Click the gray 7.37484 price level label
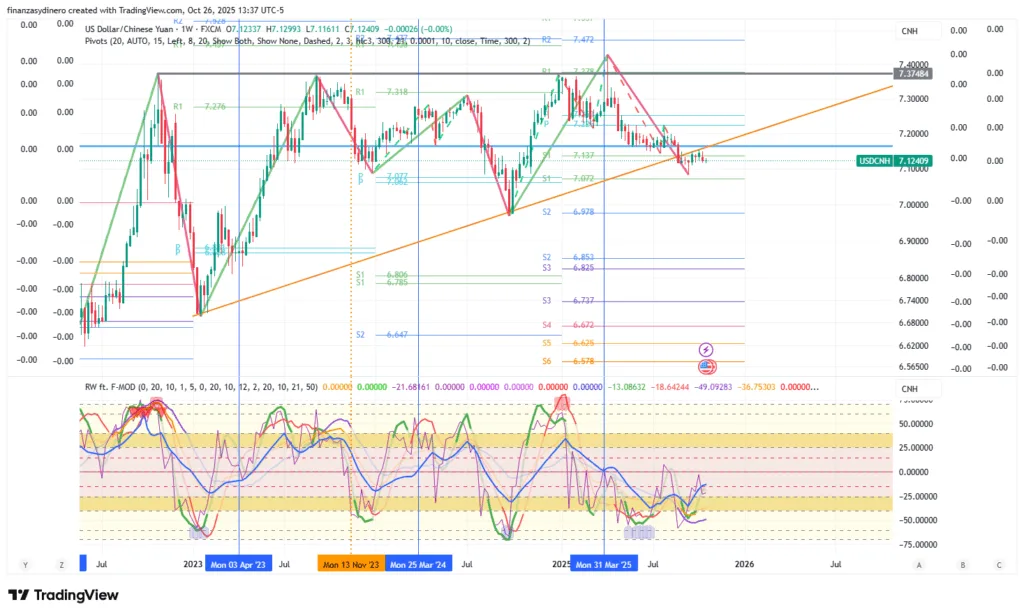Screen dimensions: 1024x616 point(915,74)
